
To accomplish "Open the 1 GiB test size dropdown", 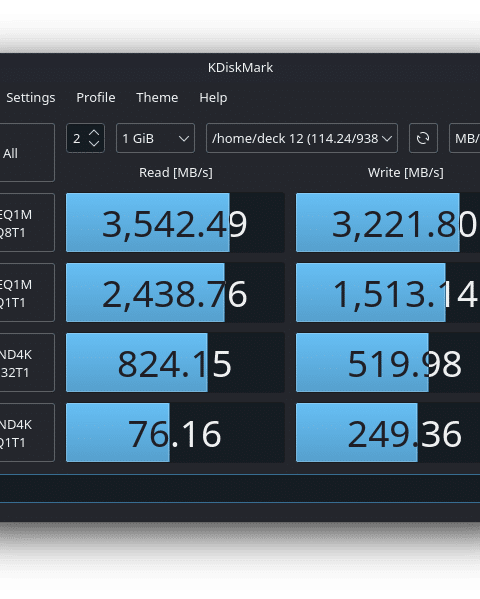I will (155, 138).
